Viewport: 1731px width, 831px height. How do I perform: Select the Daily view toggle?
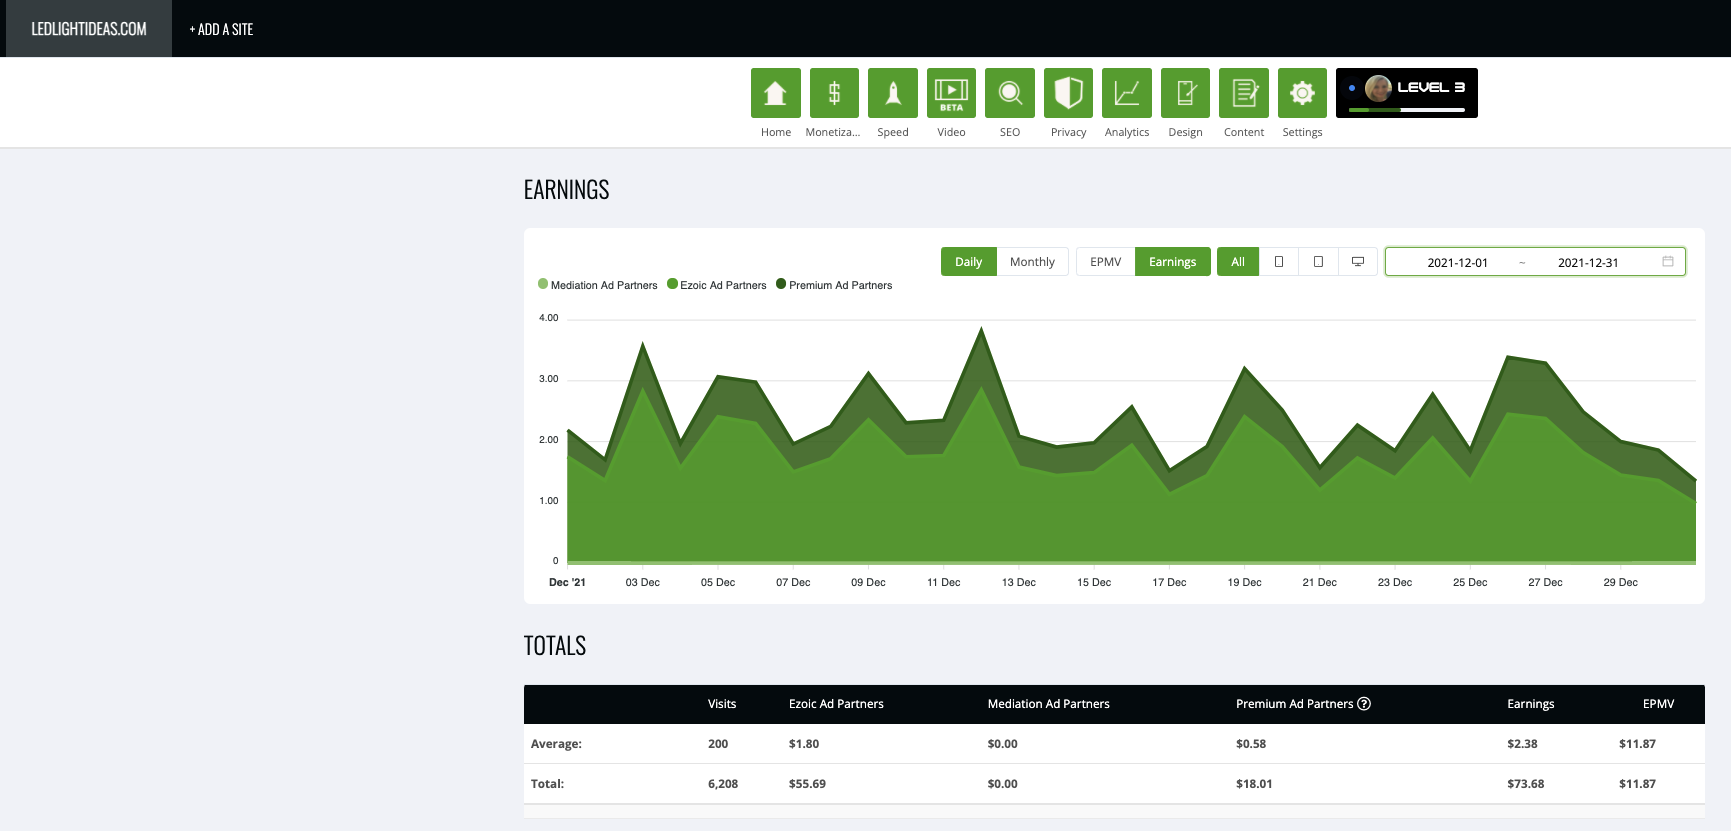point(968,262)
